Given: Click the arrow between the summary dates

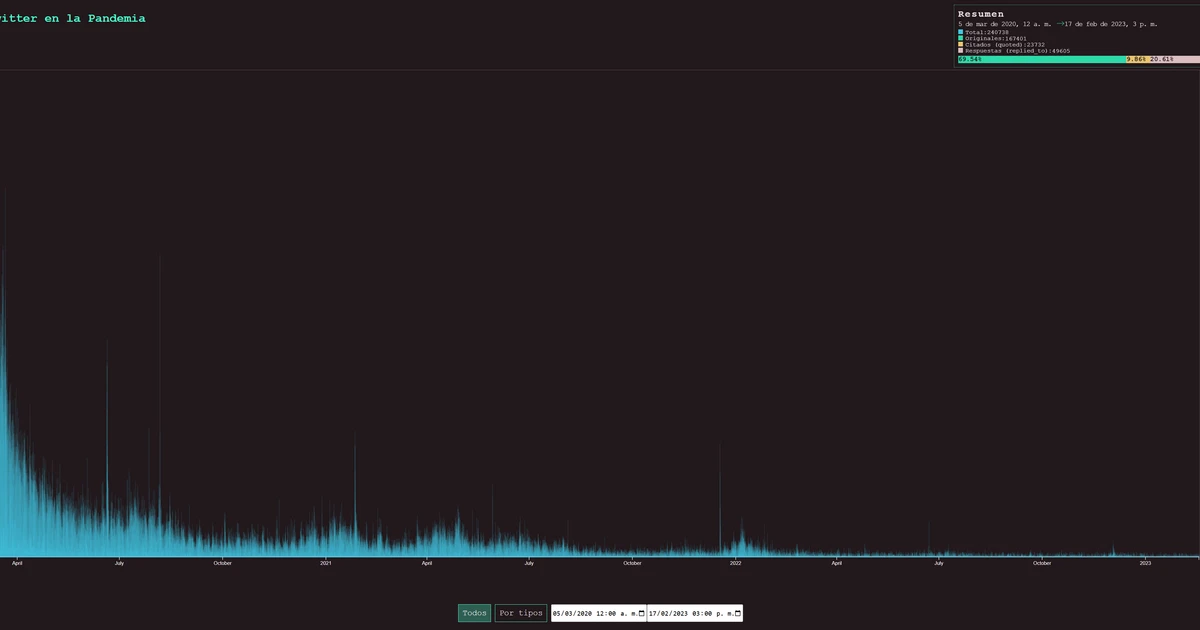Looking at the screenshot, I should click(1060, 23).
